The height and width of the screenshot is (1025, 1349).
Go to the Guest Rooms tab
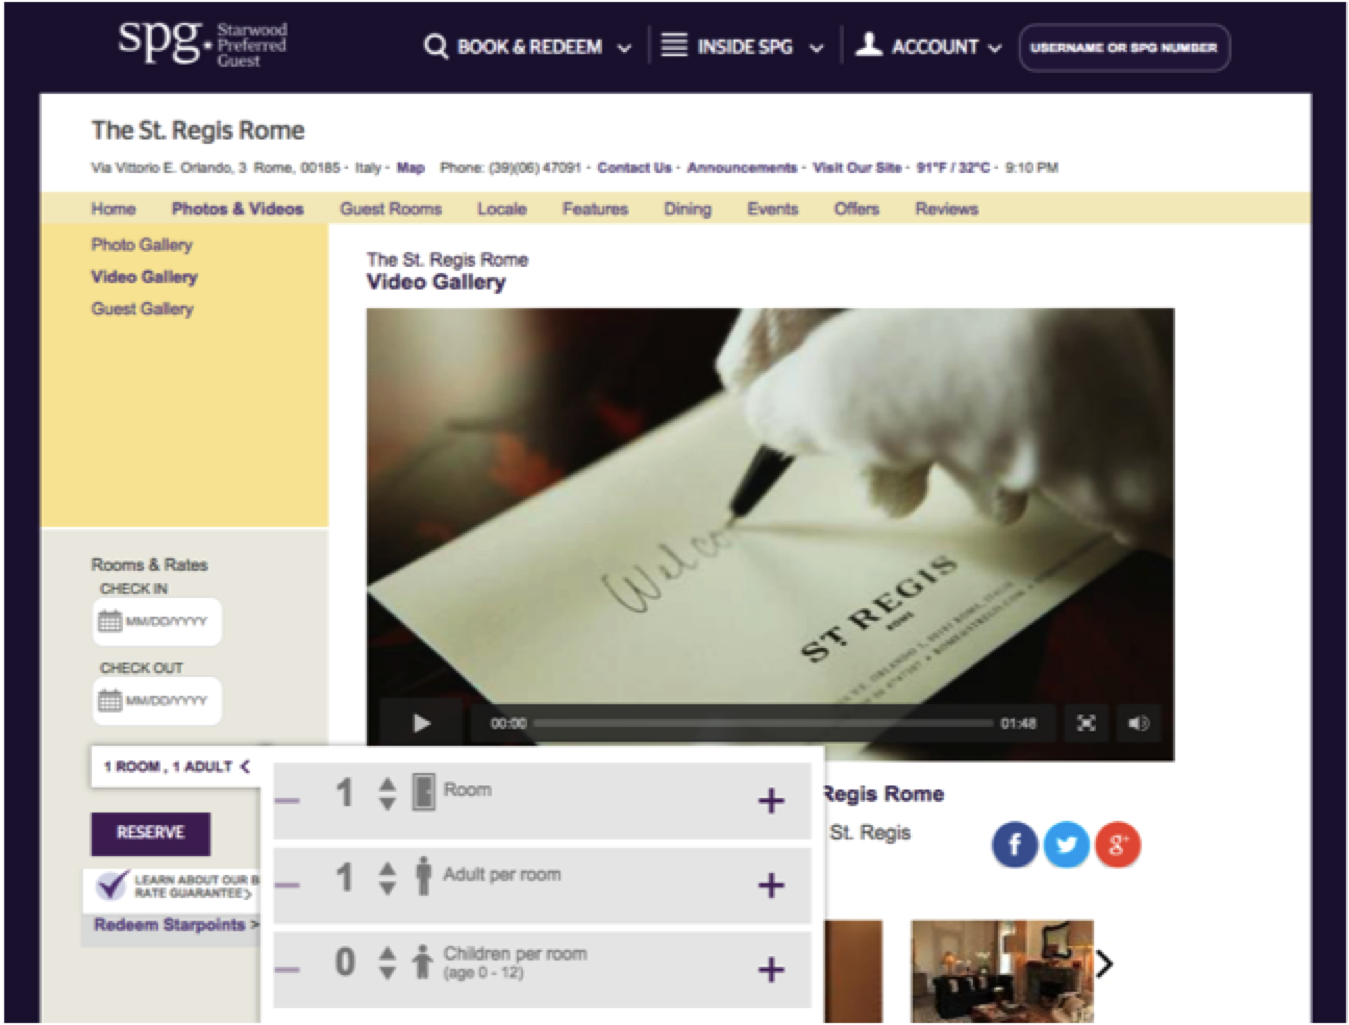point(391,209)
